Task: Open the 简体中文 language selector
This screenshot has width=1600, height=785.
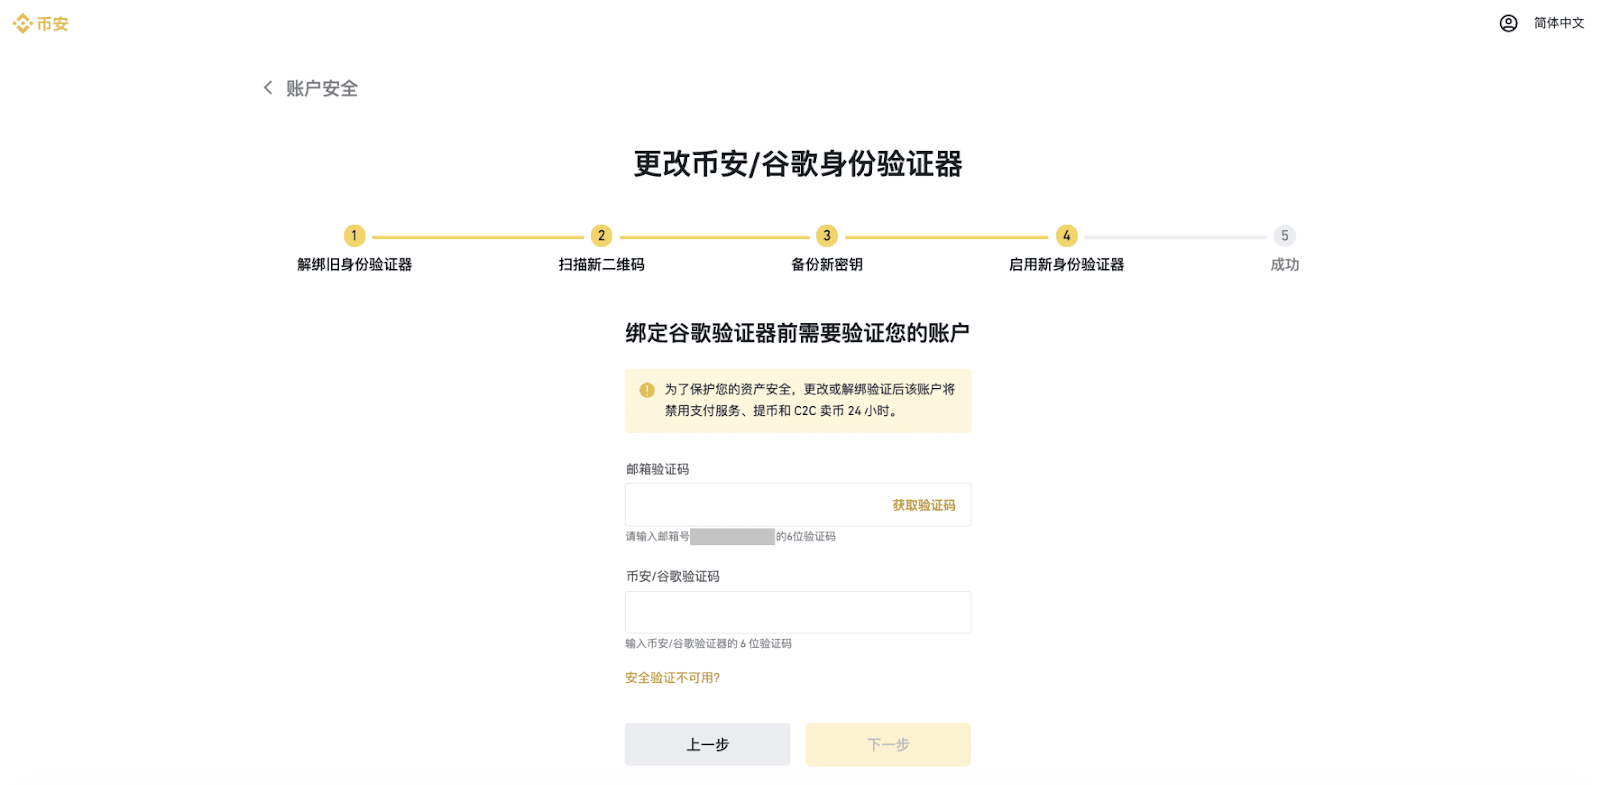Action: (1559, 23)
